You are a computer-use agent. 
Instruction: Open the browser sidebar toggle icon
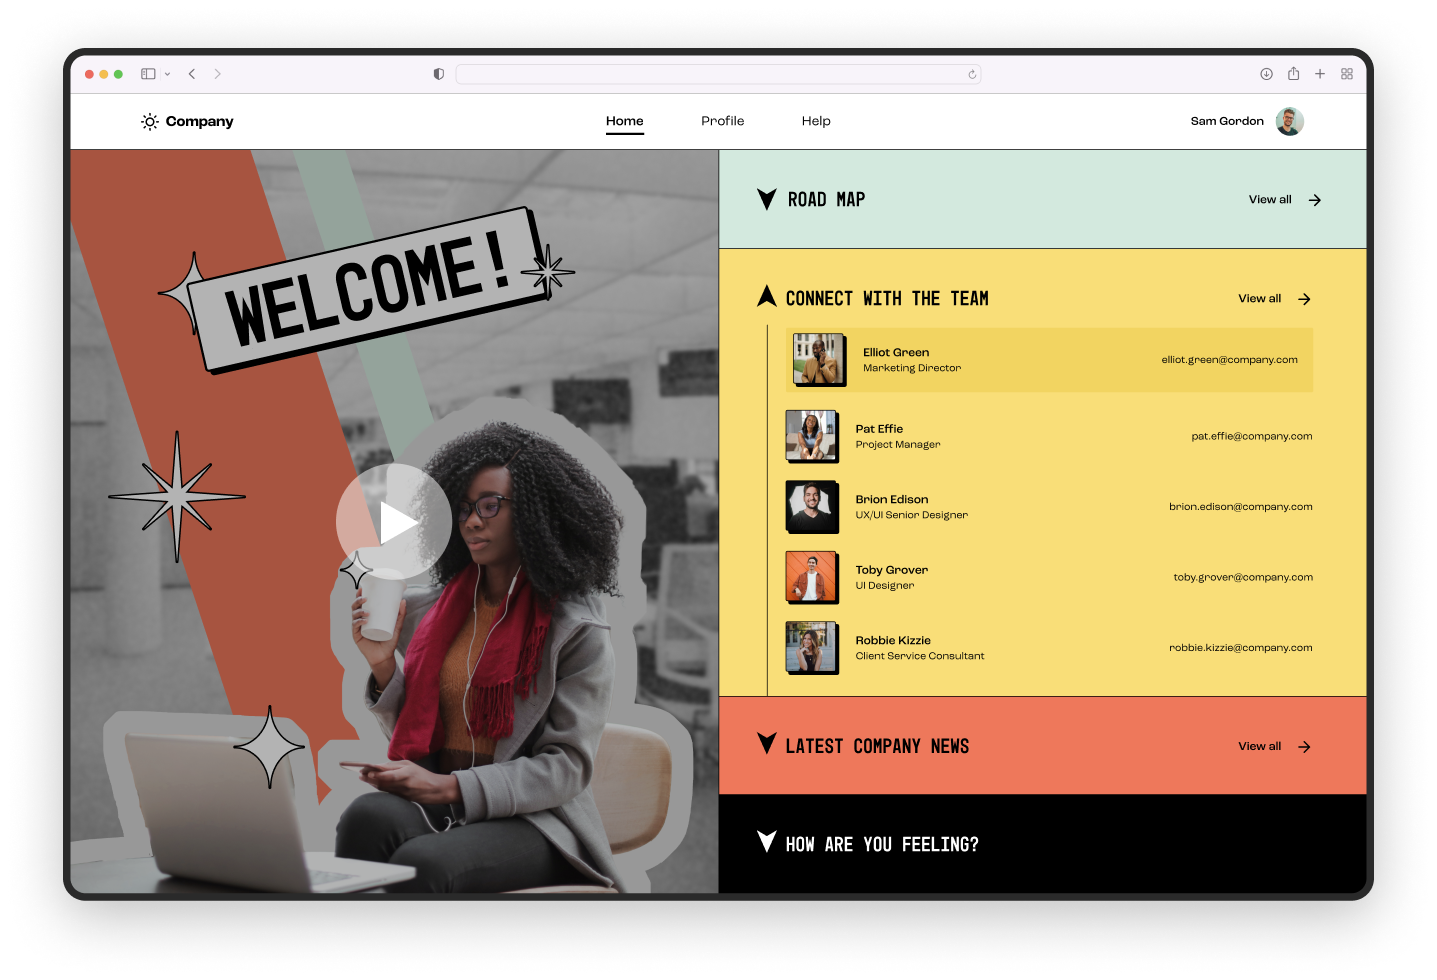(148, 74)
